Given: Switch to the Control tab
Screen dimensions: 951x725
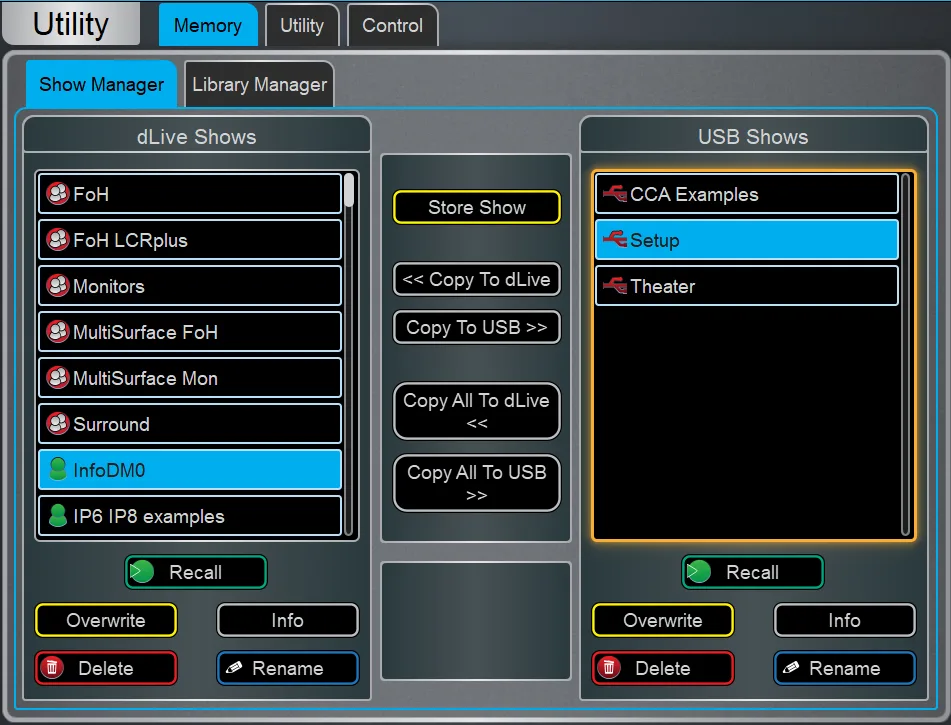Looking at the screenshot, I should click(x=392, y=25).
